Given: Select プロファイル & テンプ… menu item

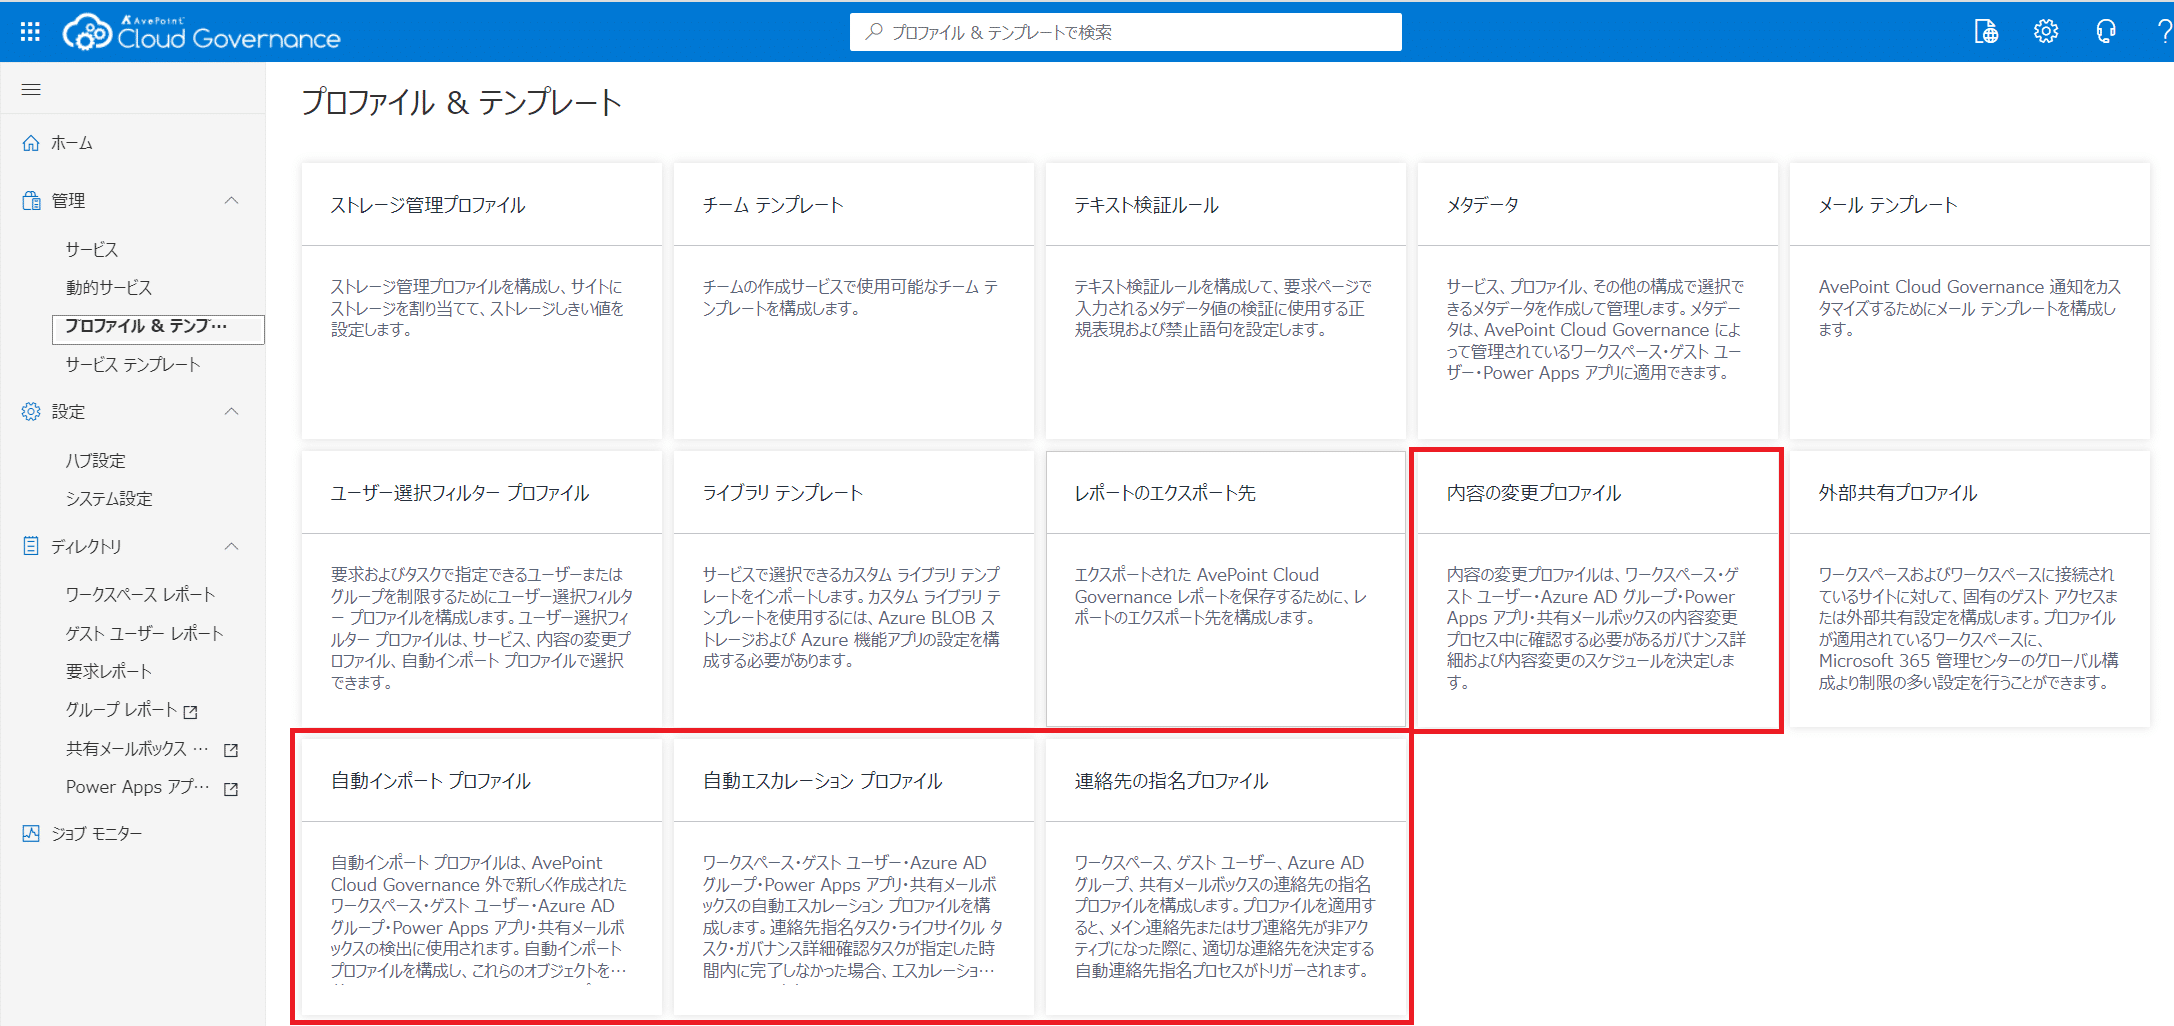Looking at the screenshot, I should (x=158, y=329).
